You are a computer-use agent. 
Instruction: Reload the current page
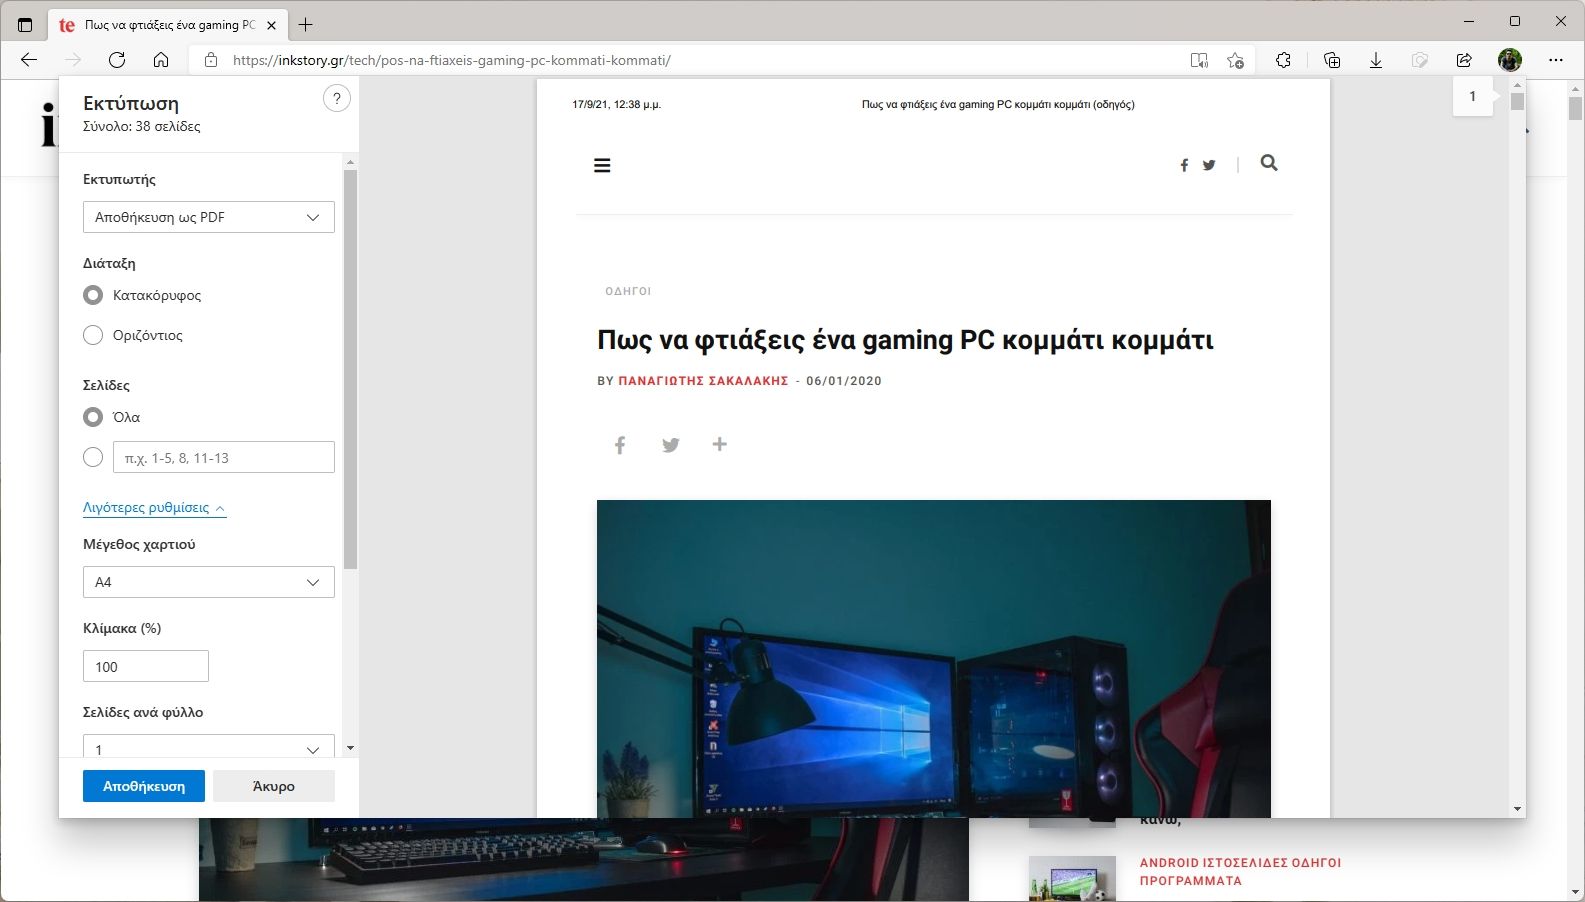pos(117,60)
